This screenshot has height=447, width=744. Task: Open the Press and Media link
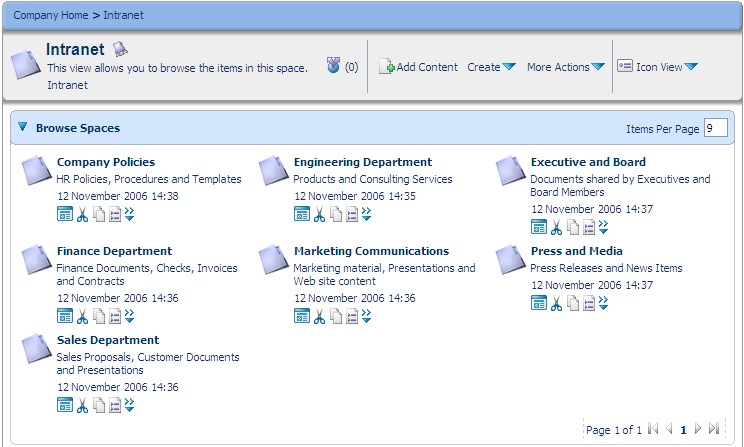tap(577, 251)
